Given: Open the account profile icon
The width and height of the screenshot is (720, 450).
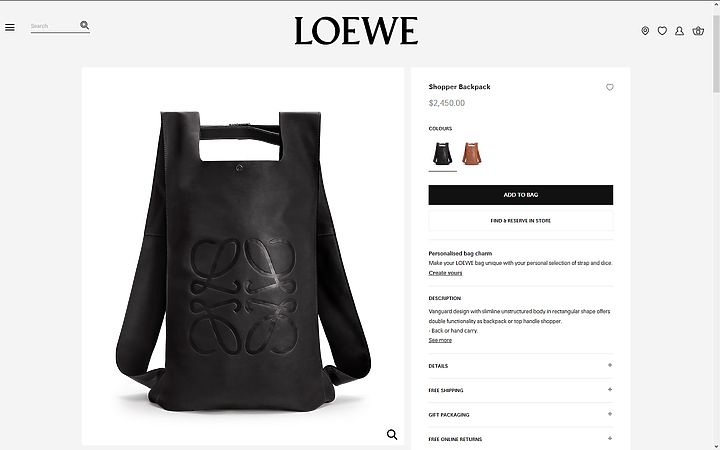Looking at the screenshot, I should tap(680, 31).
